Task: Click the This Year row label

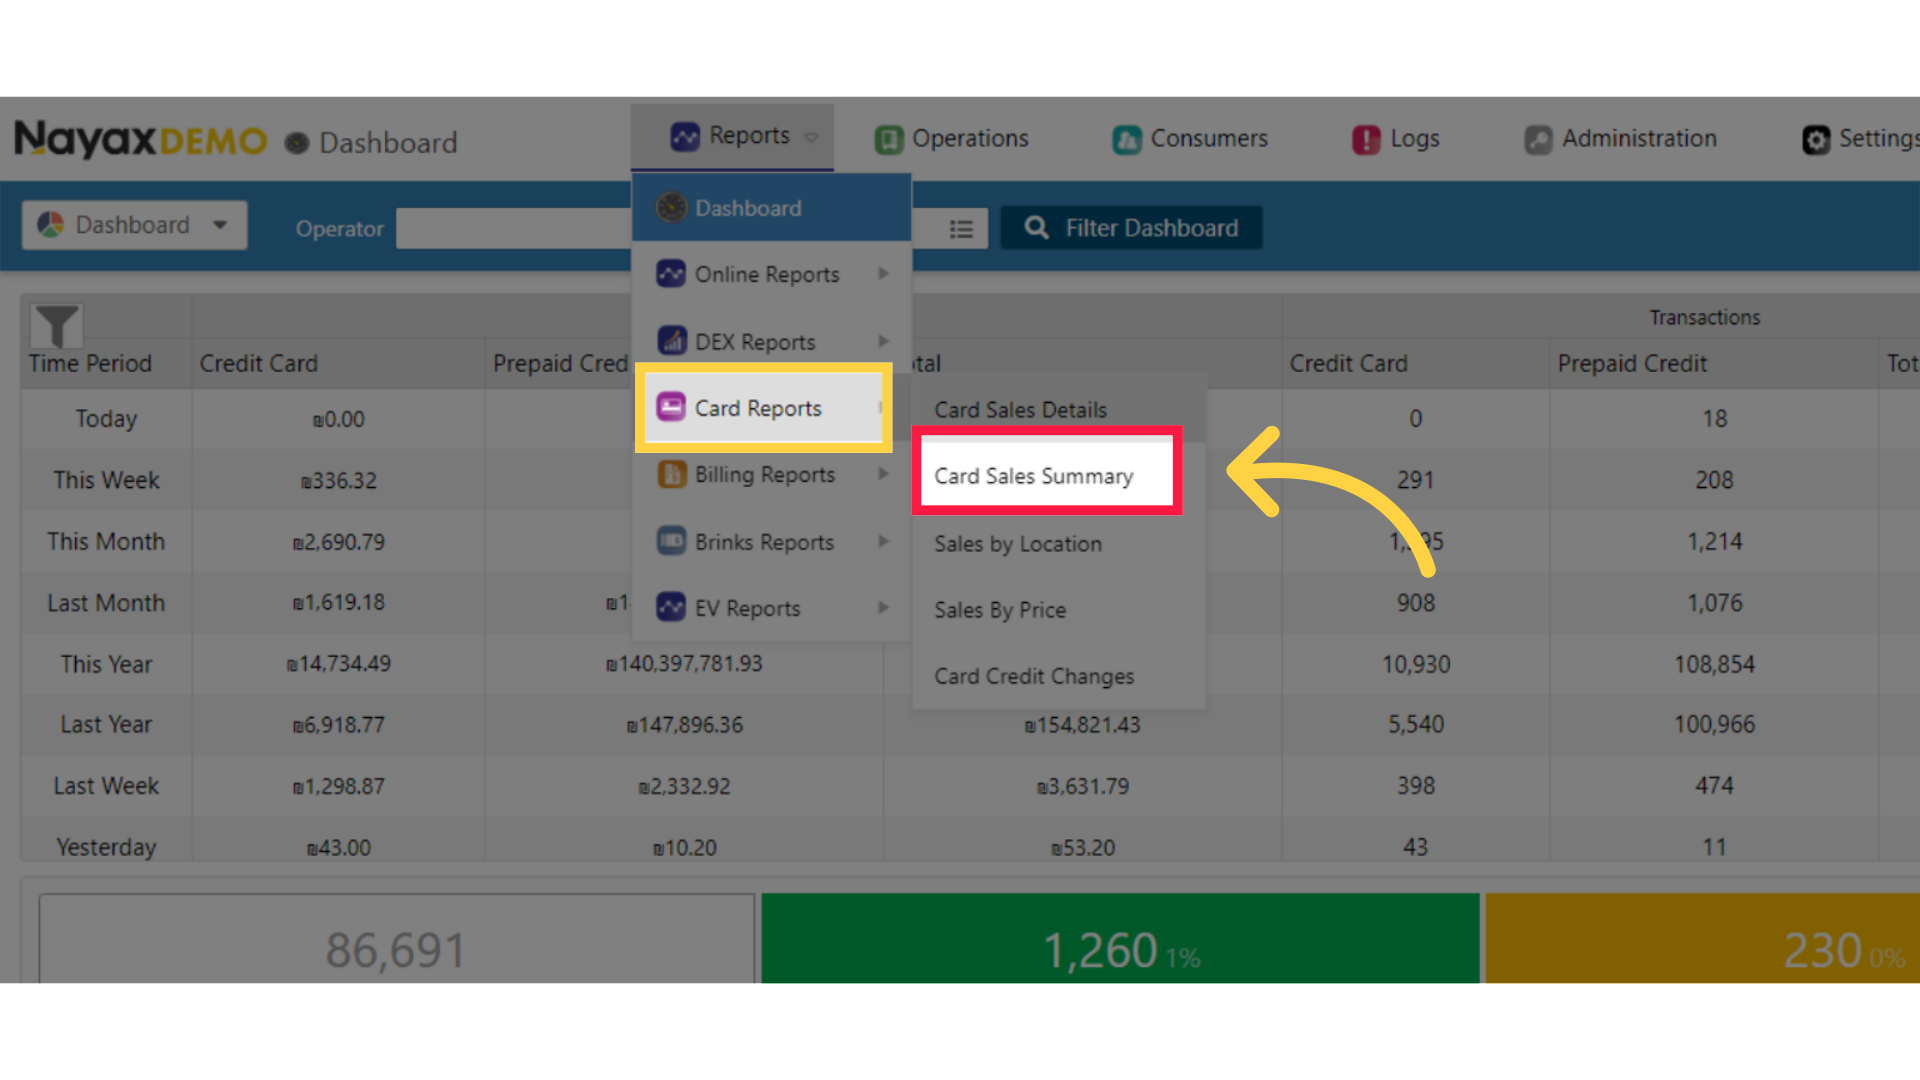Action: pos(106,664)
